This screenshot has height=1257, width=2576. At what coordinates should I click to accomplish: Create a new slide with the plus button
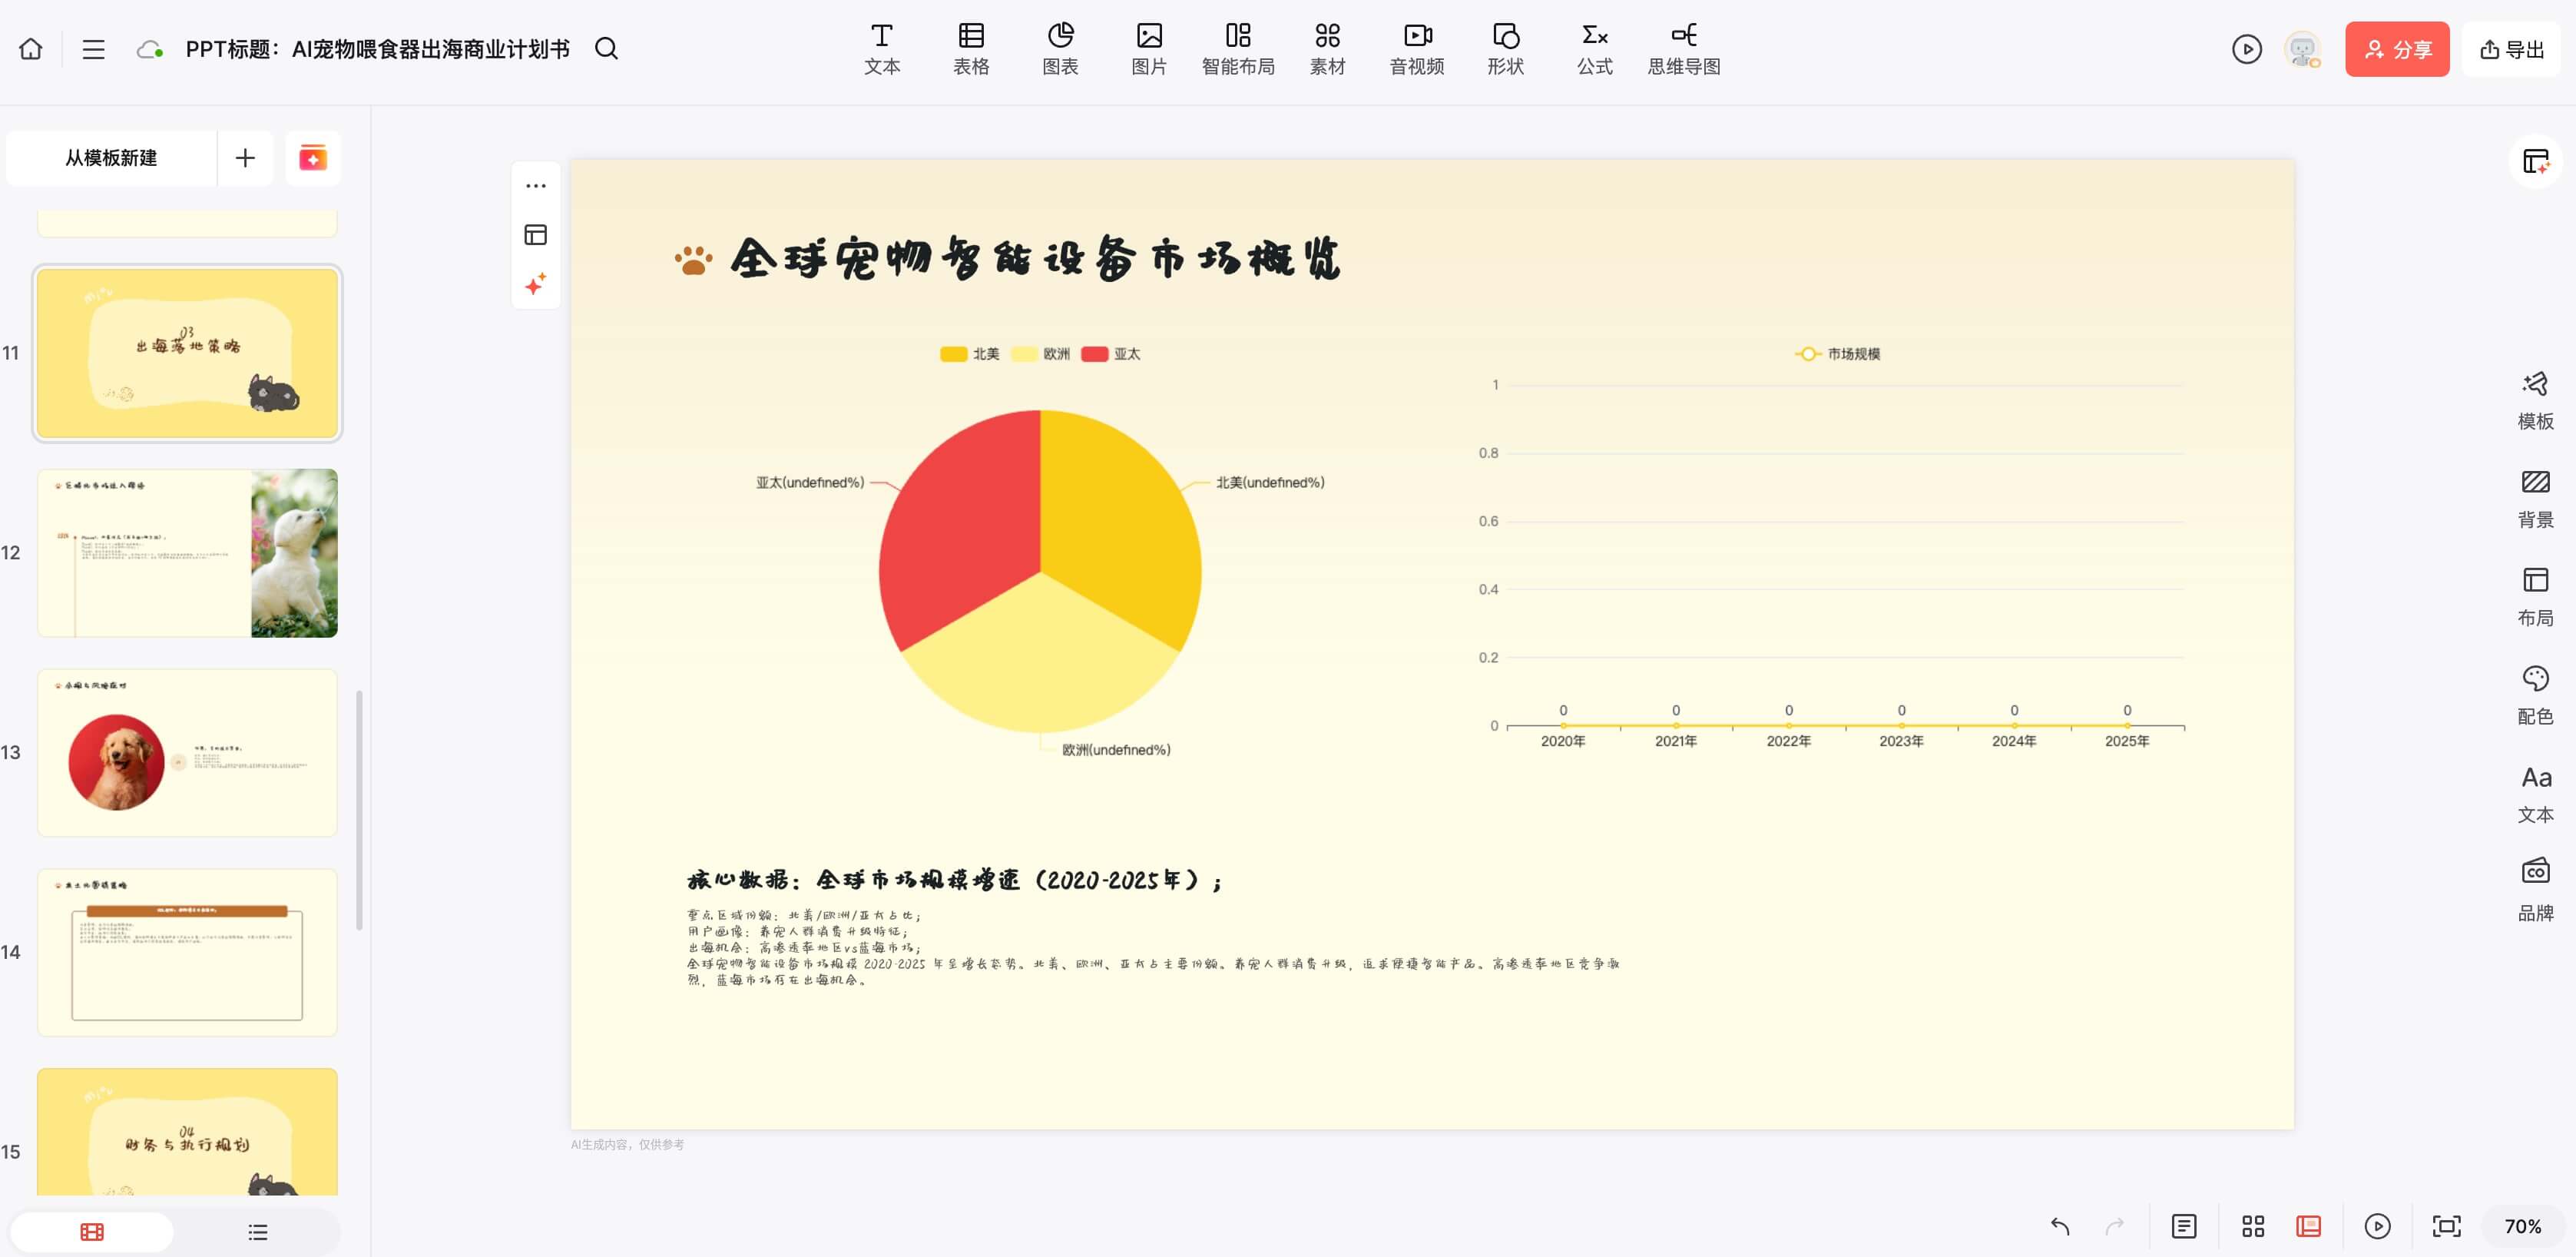tap(245, 158)
